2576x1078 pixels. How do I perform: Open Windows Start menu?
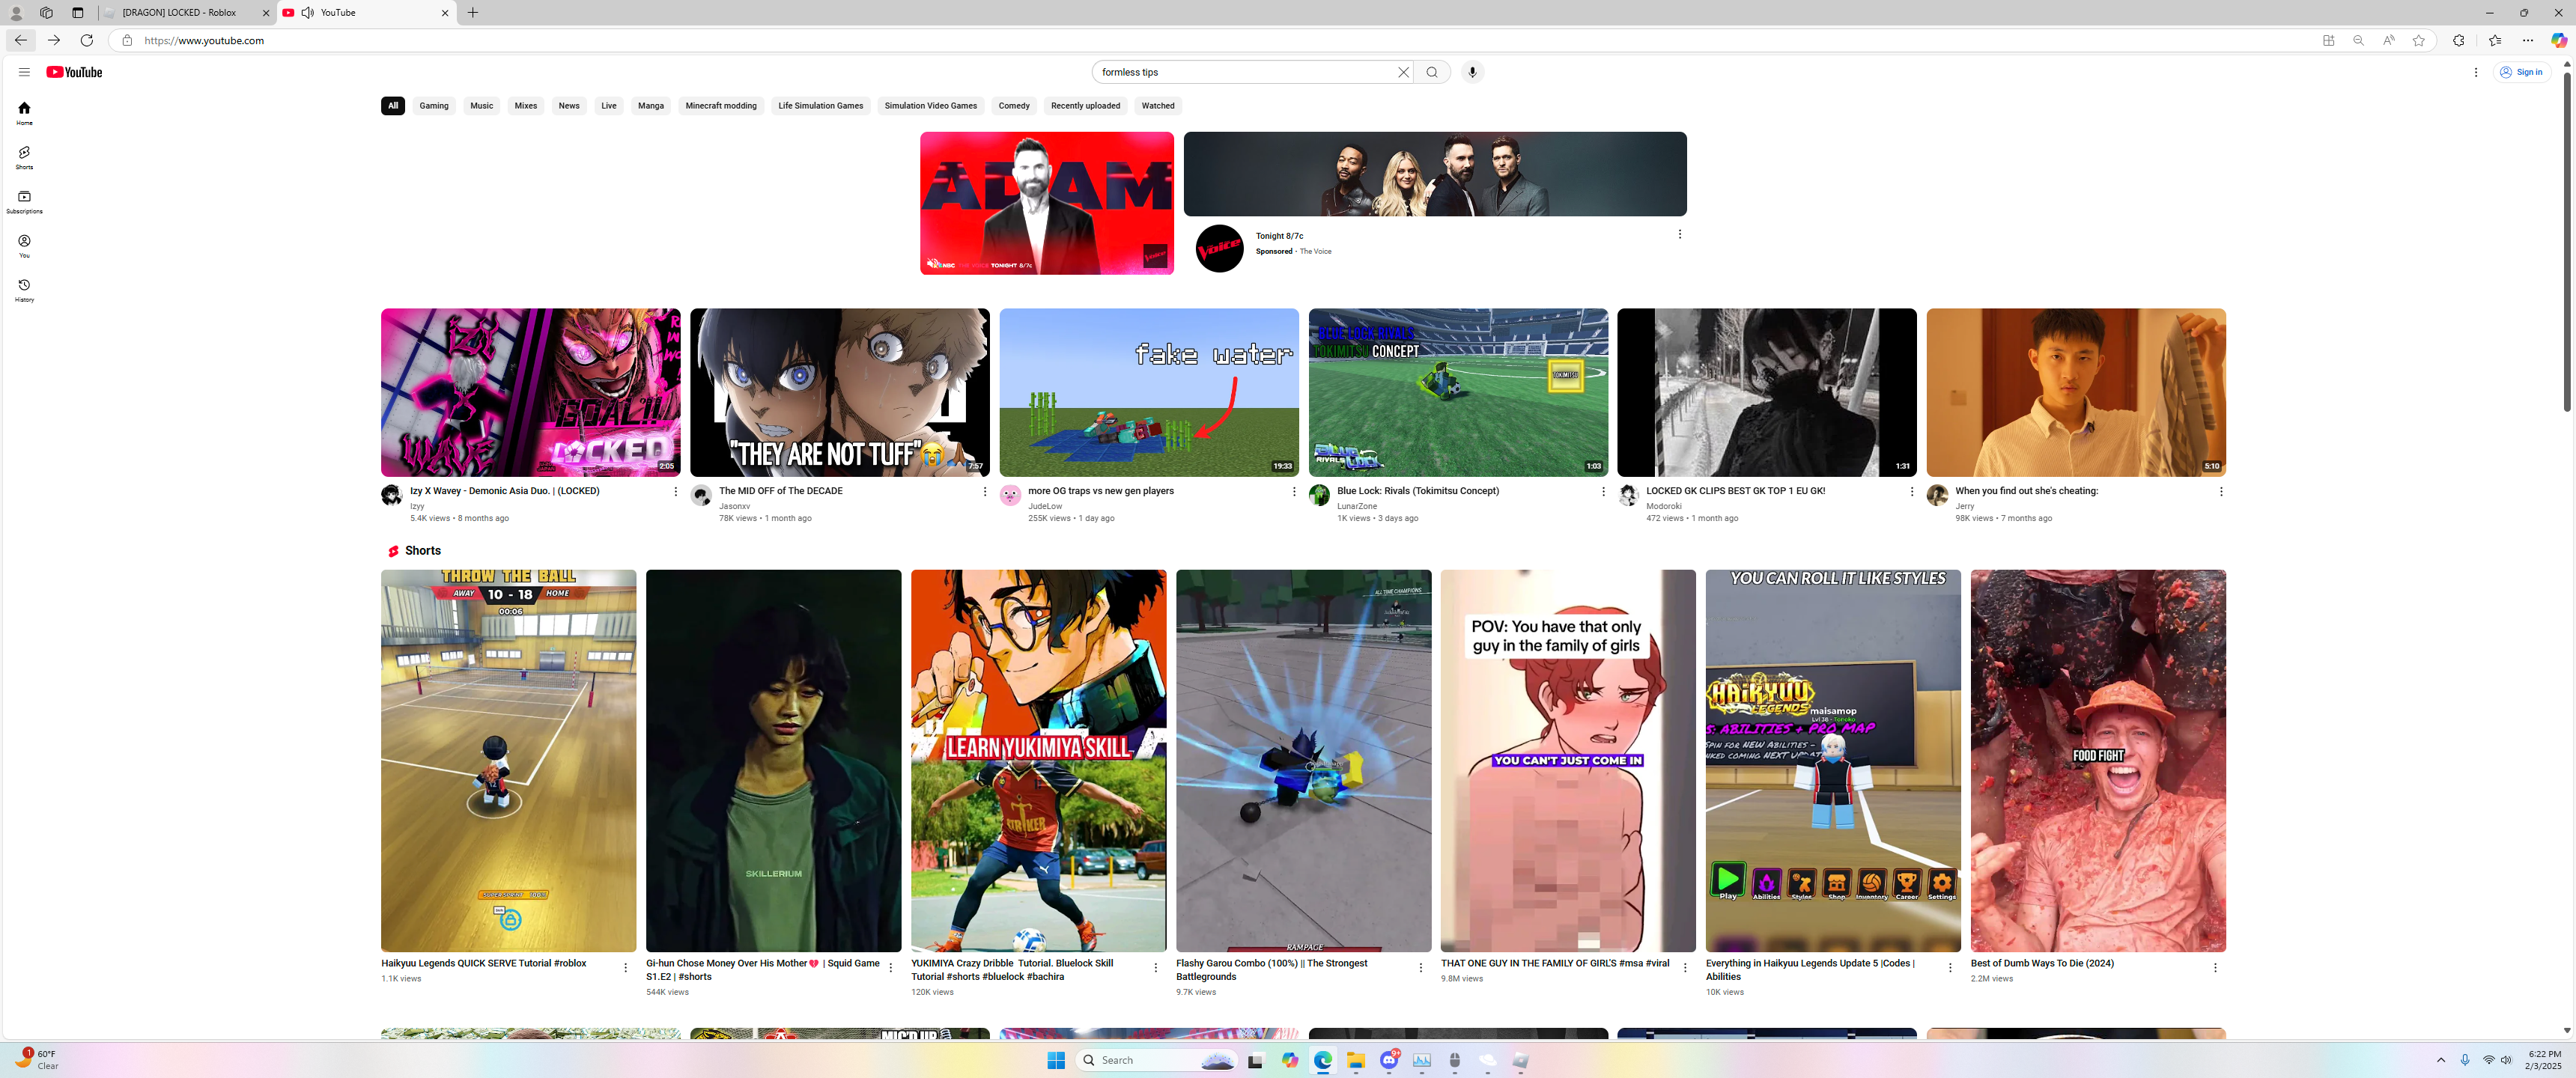click(x=1056, y=1060)
